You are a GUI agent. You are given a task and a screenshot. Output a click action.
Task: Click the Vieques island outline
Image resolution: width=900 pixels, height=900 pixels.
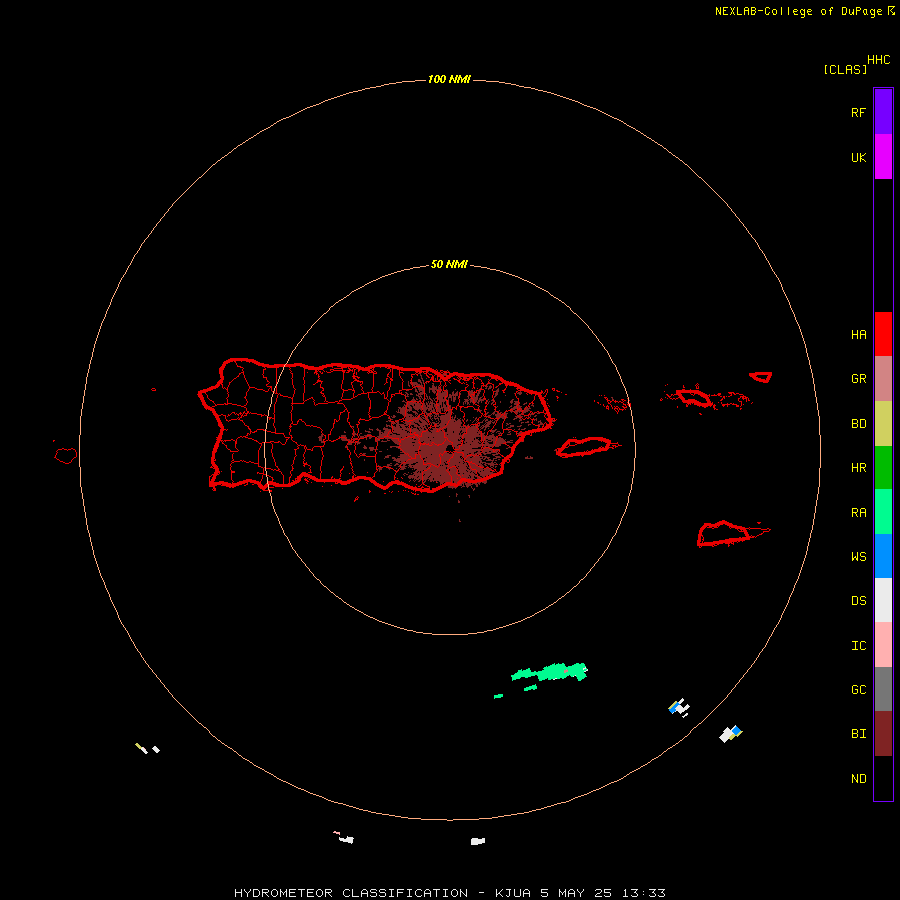pyautogui.click(x=584, y=447)
